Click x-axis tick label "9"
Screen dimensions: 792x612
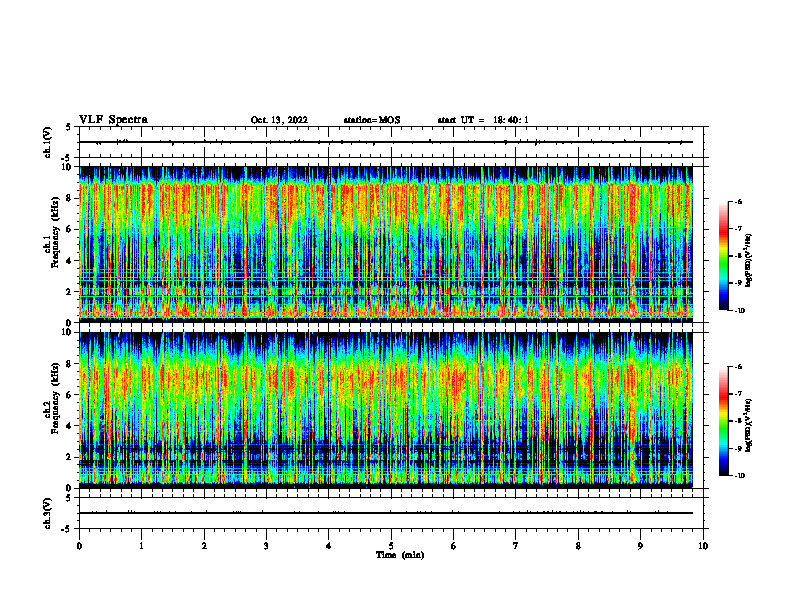[640, 546]
